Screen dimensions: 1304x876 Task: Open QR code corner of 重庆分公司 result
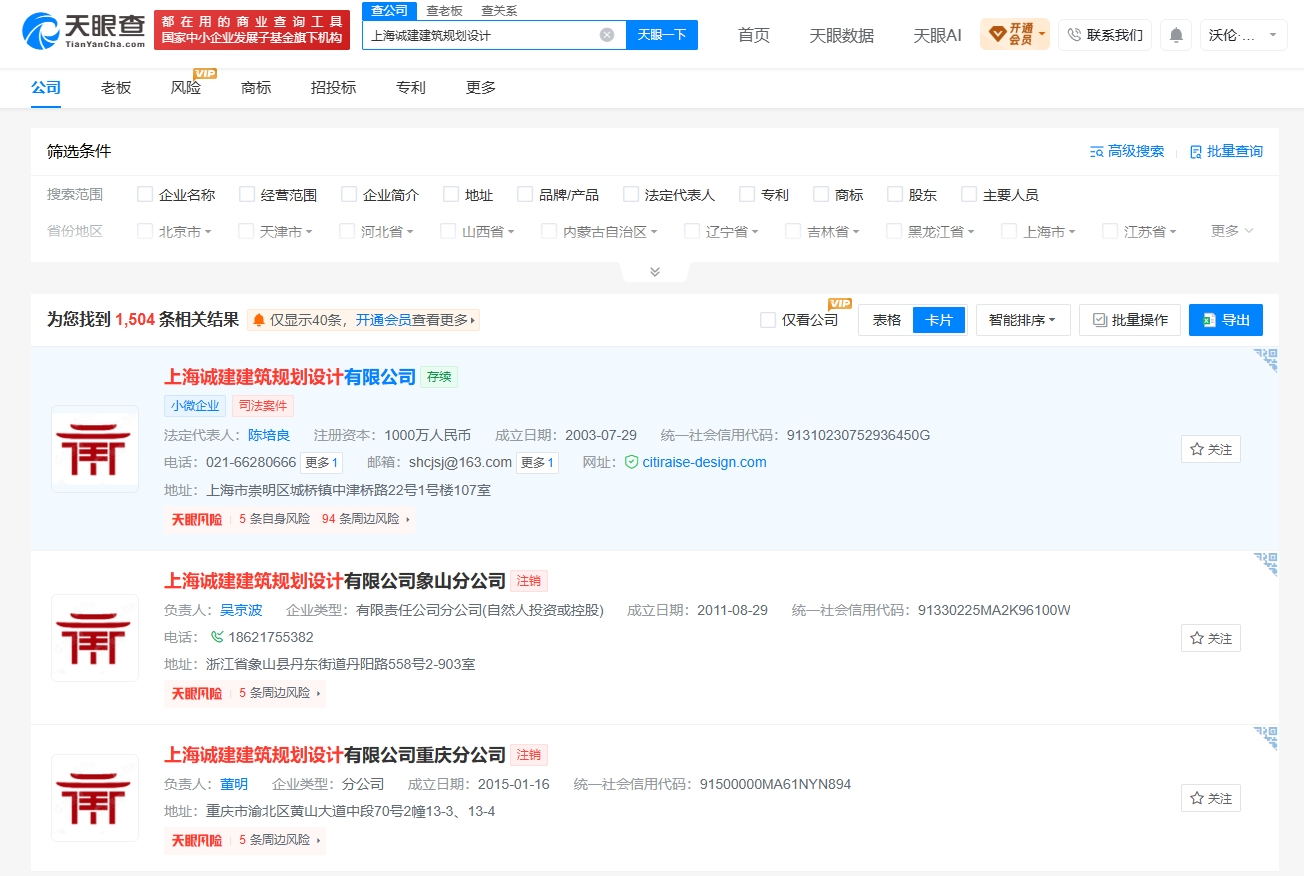[1266, 738]
